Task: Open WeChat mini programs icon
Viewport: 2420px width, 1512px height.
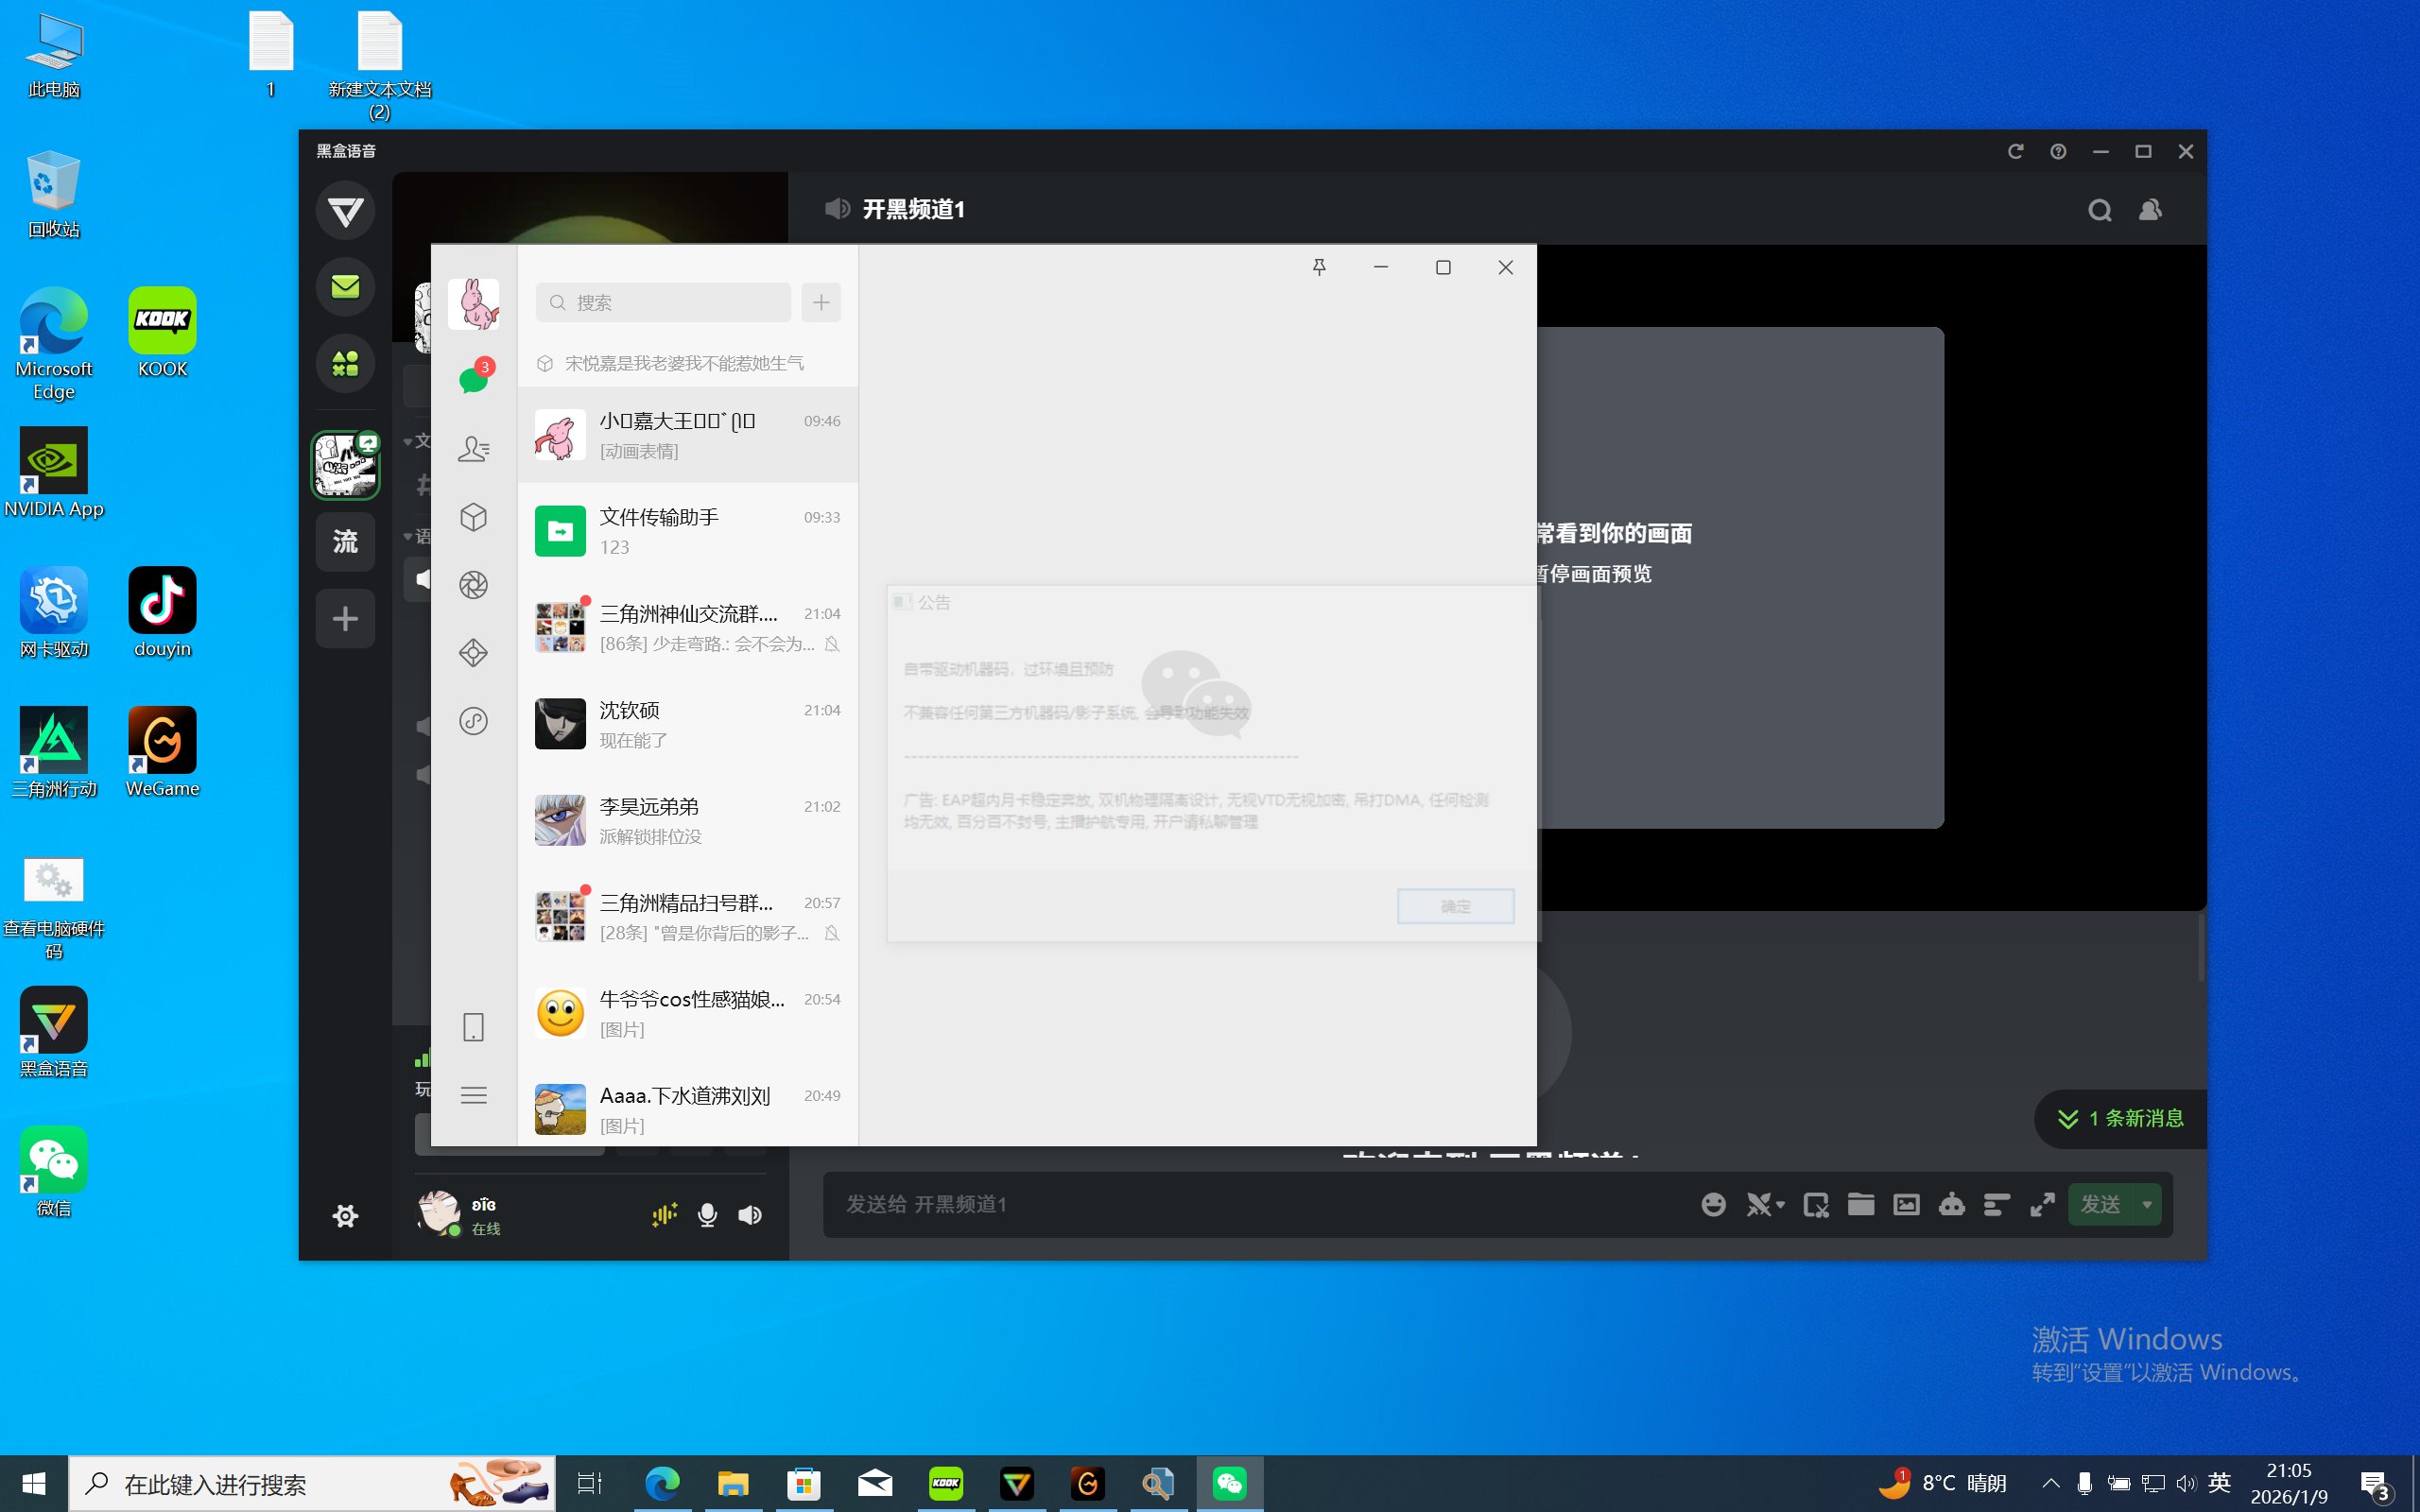Action: [473, 721]
